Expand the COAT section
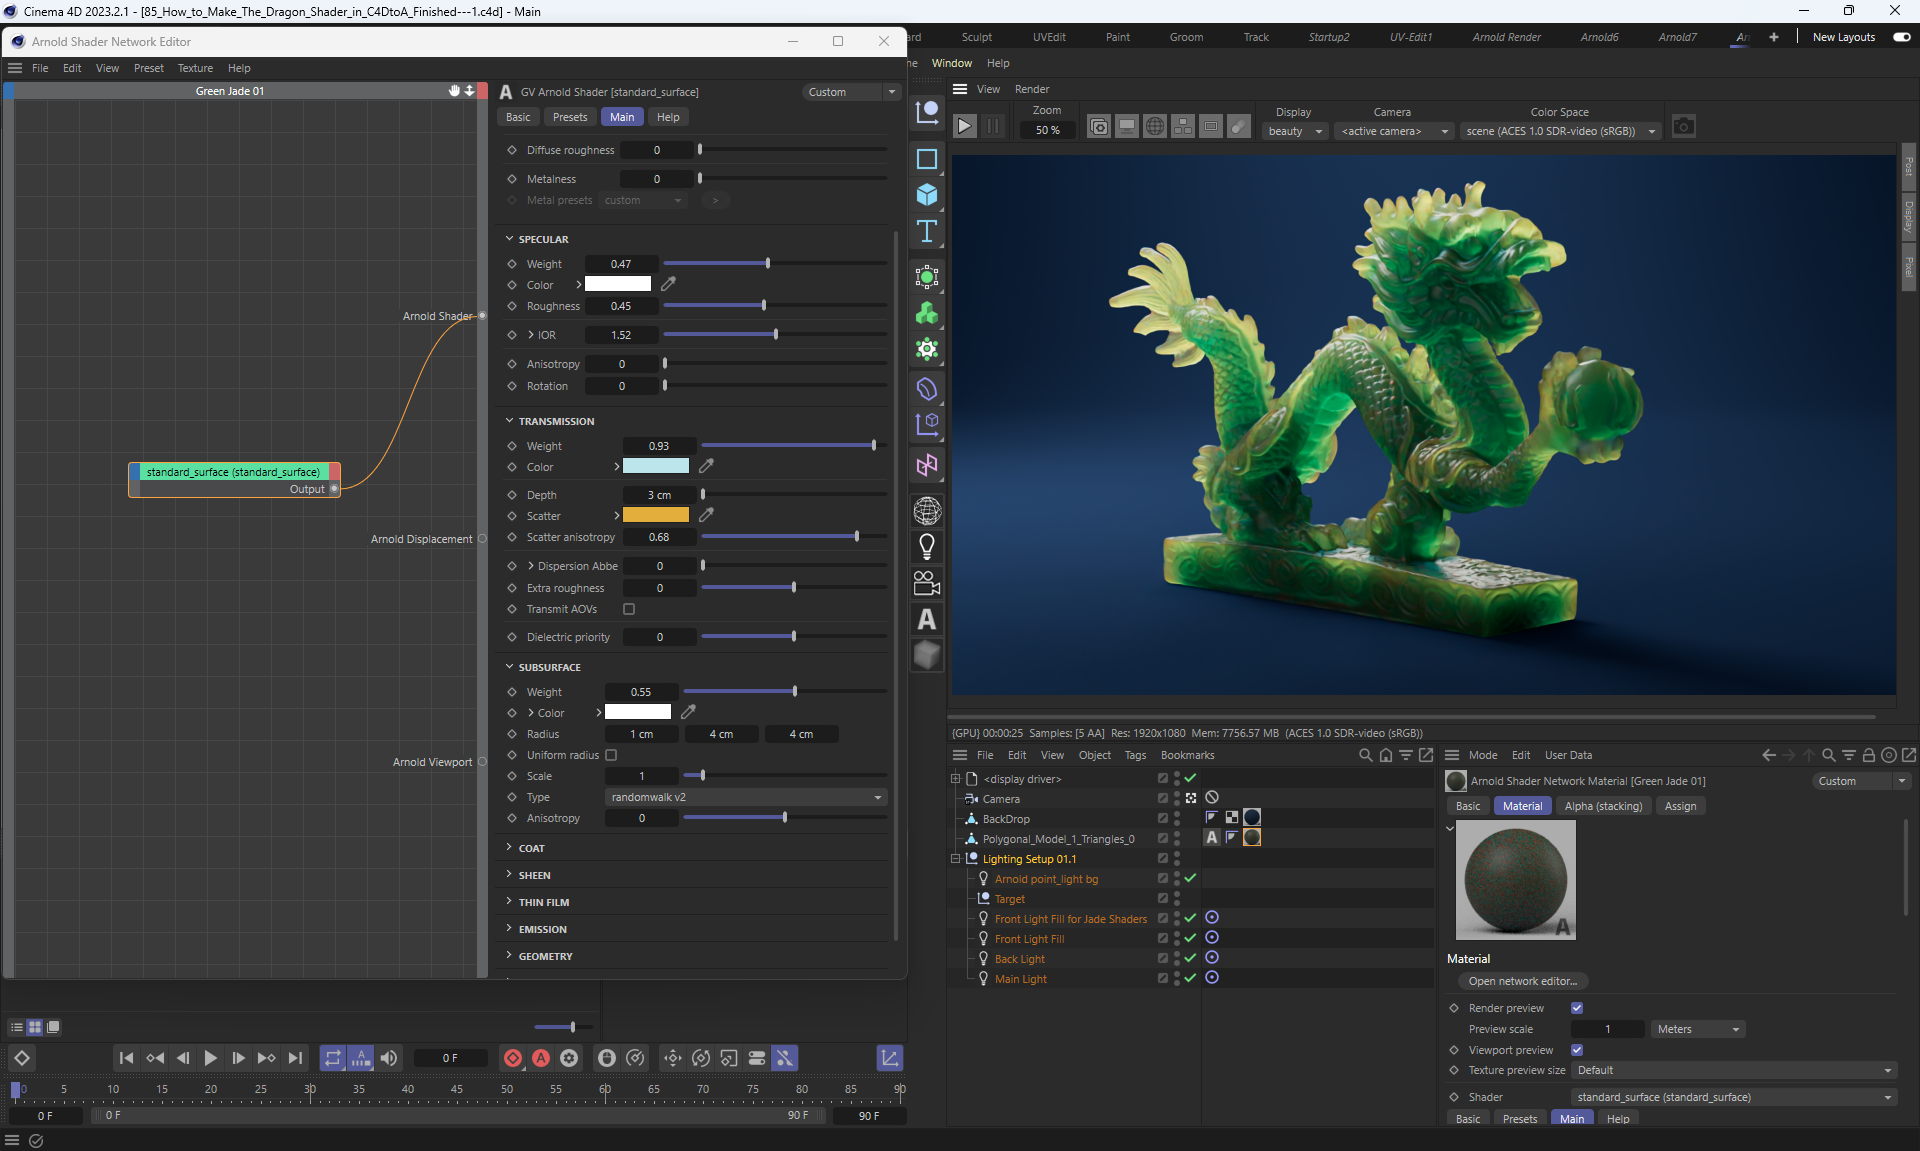Image resolution: width=1920 pixels, height=1151 pixels. (x=531, y=848)
